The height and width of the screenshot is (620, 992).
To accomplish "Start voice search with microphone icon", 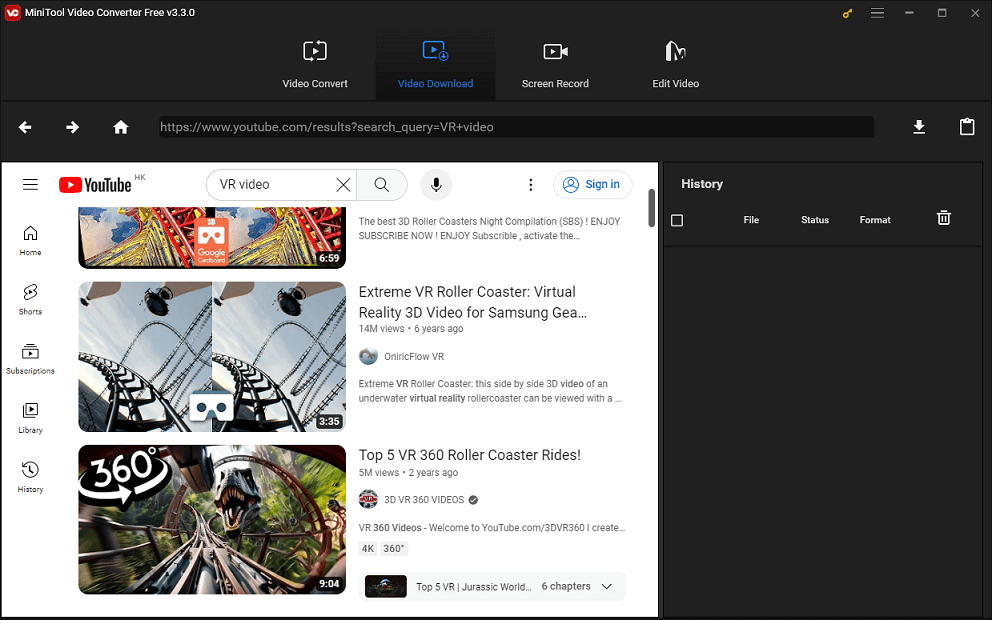I will point(436,184).
